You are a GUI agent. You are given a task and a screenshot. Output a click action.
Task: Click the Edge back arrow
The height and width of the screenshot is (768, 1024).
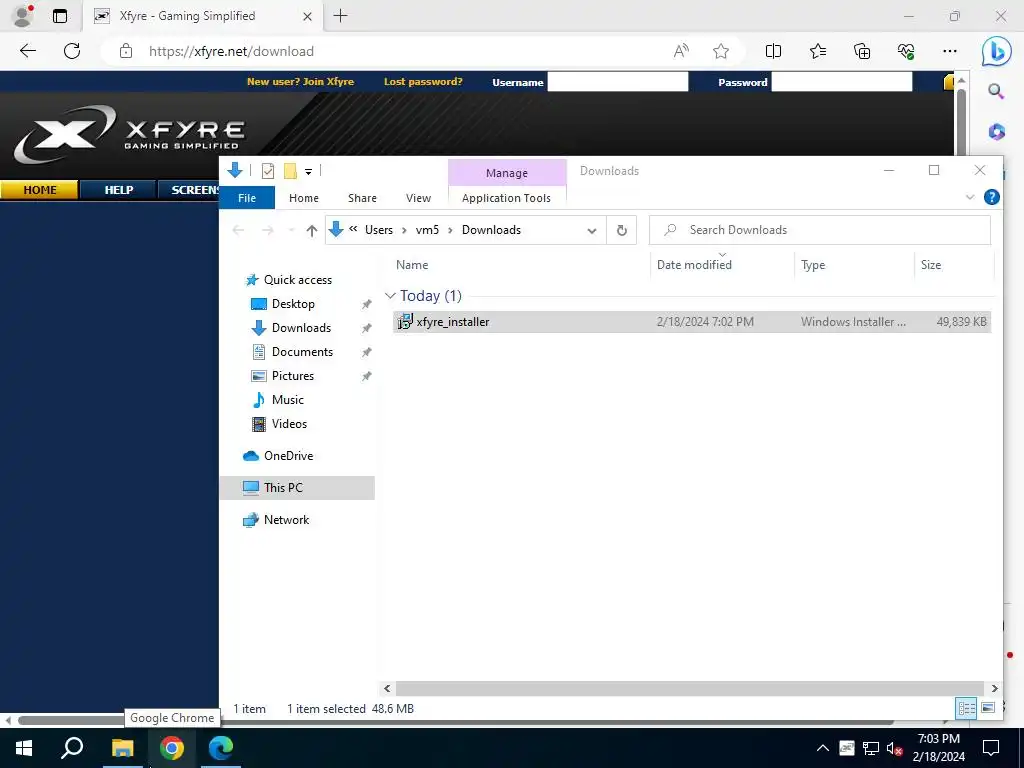tap(27, 51)
